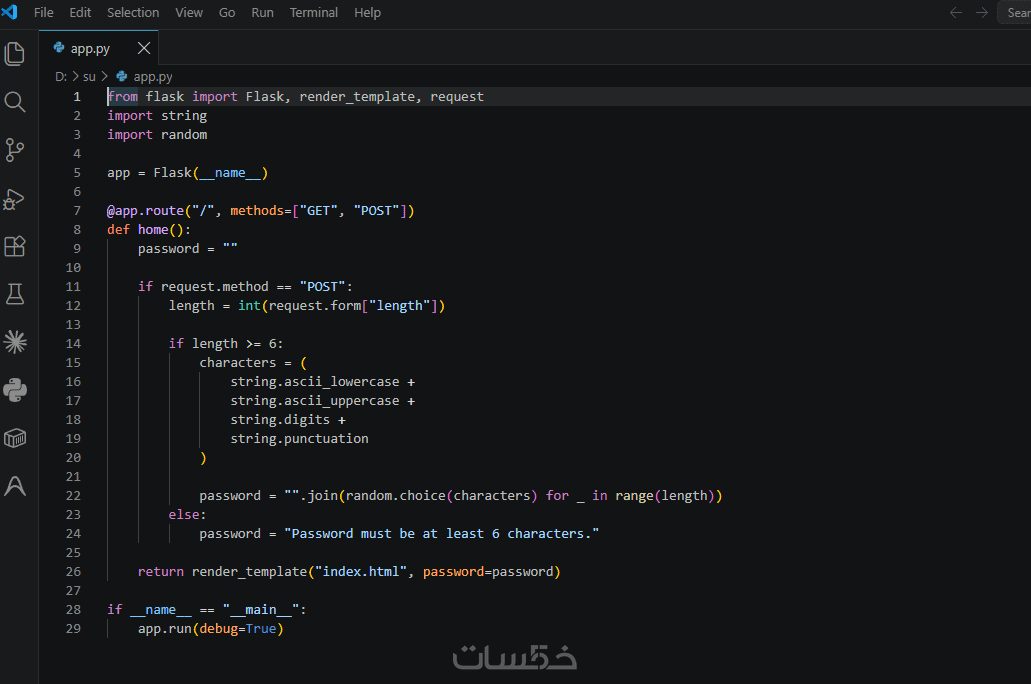This screenshot has width=1031, height=684.
Task: Open the Extensions view
Action: click(x=14, y=247)
